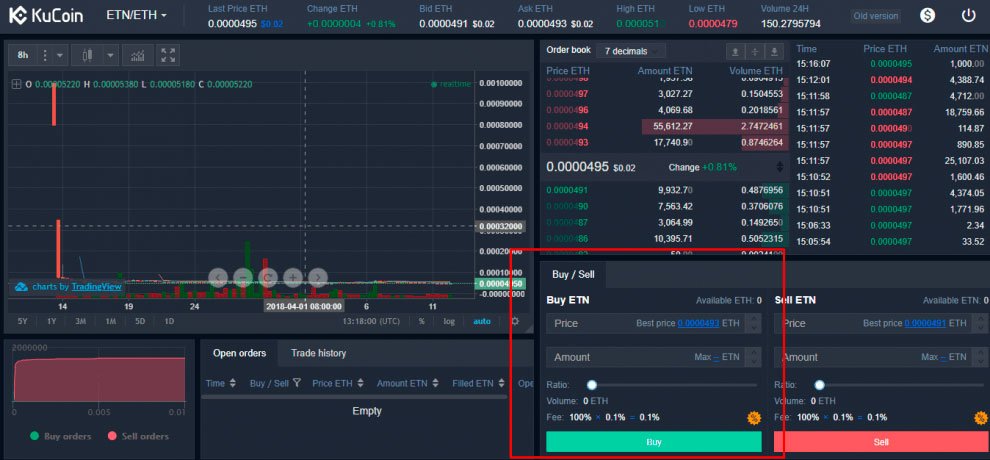Toggle percentage scale on chart
Viewport: 990px width, 460px height.
(421, 321)
